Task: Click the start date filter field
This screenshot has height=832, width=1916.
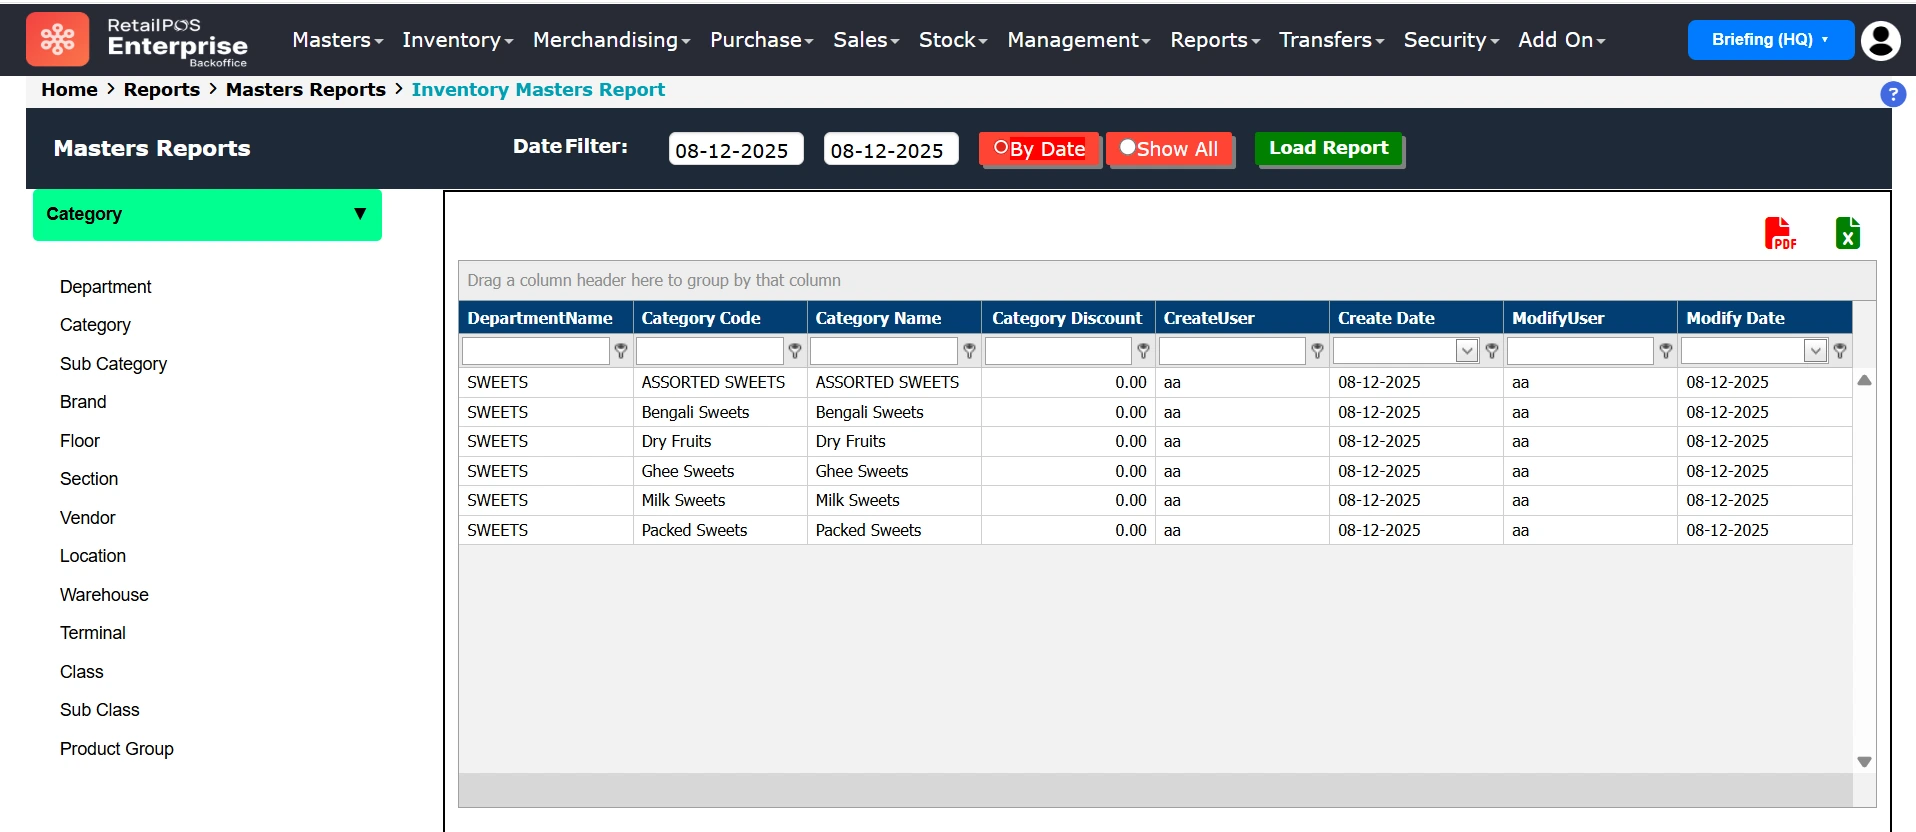Action: [735, 150]
